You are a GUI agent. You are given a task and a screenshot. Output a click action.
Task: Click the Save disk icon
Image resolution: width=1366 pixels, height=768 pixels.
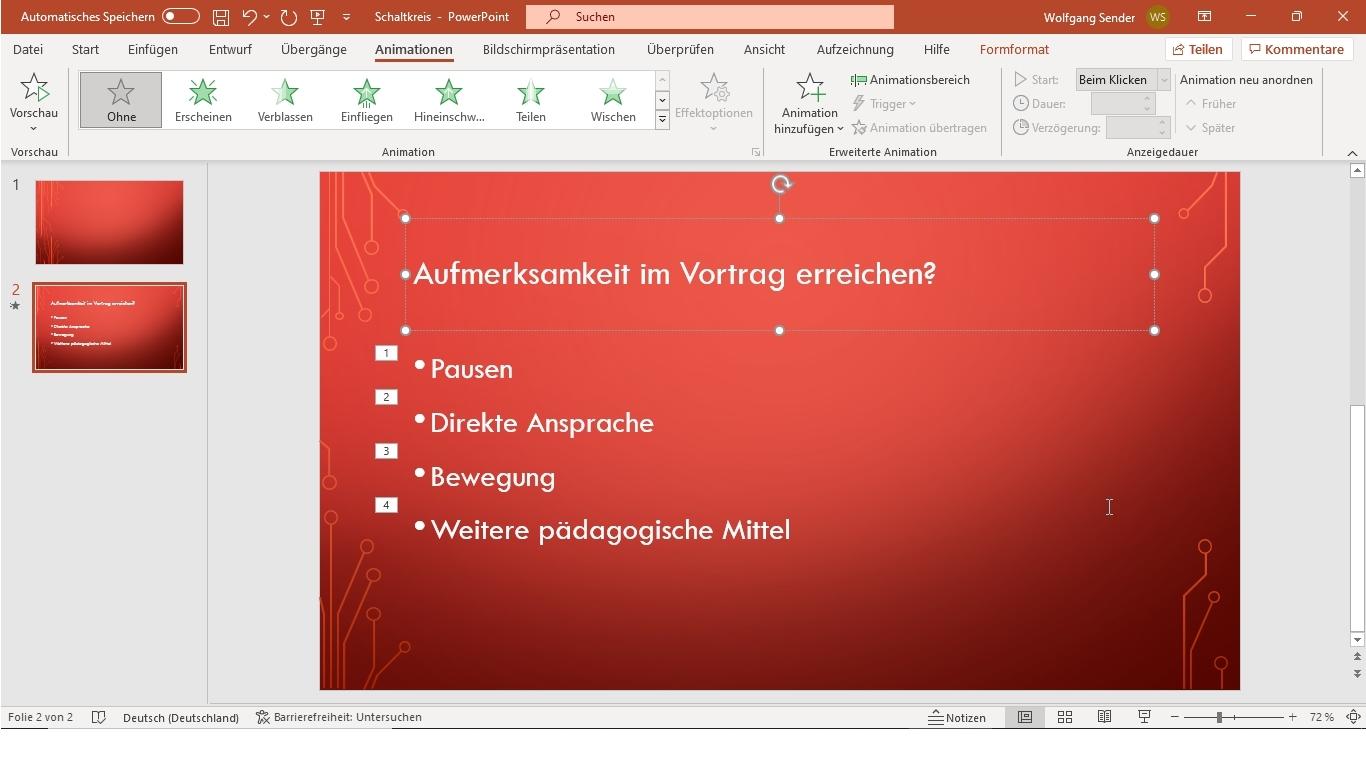pyautogui.click(x=221, y=17)
